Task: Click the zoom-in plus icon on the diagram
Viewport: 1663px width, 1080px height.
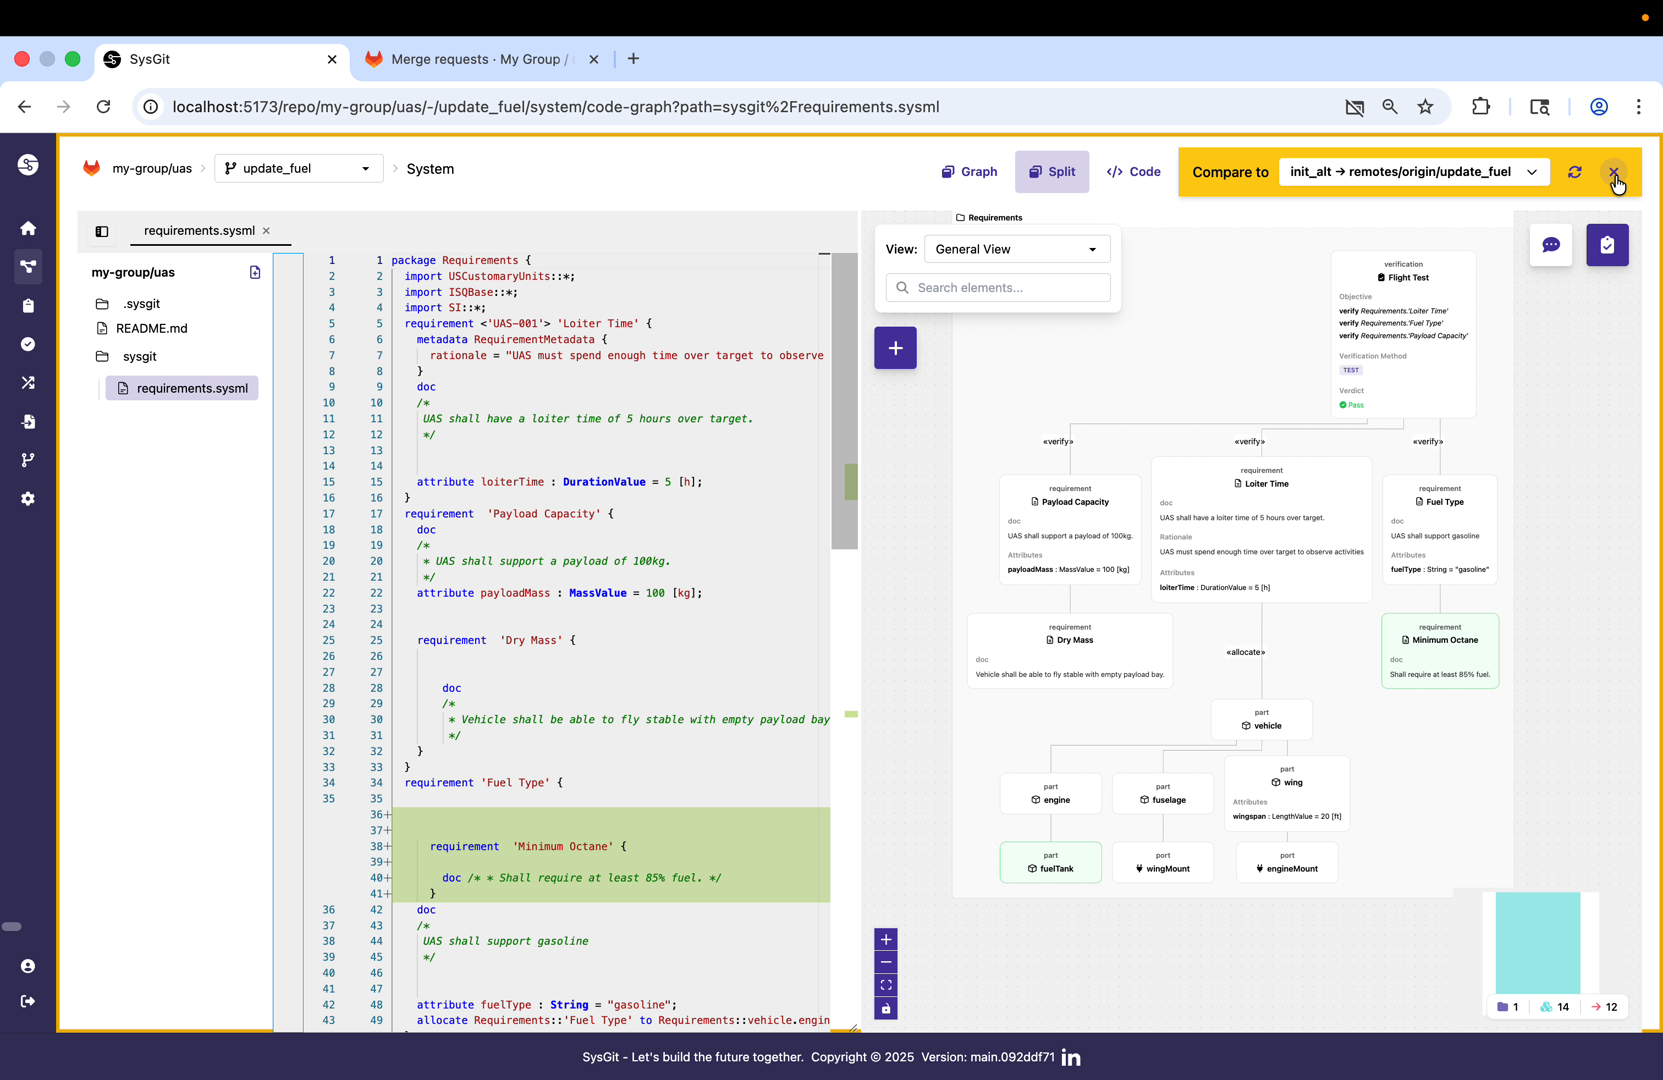Action: 885,939
